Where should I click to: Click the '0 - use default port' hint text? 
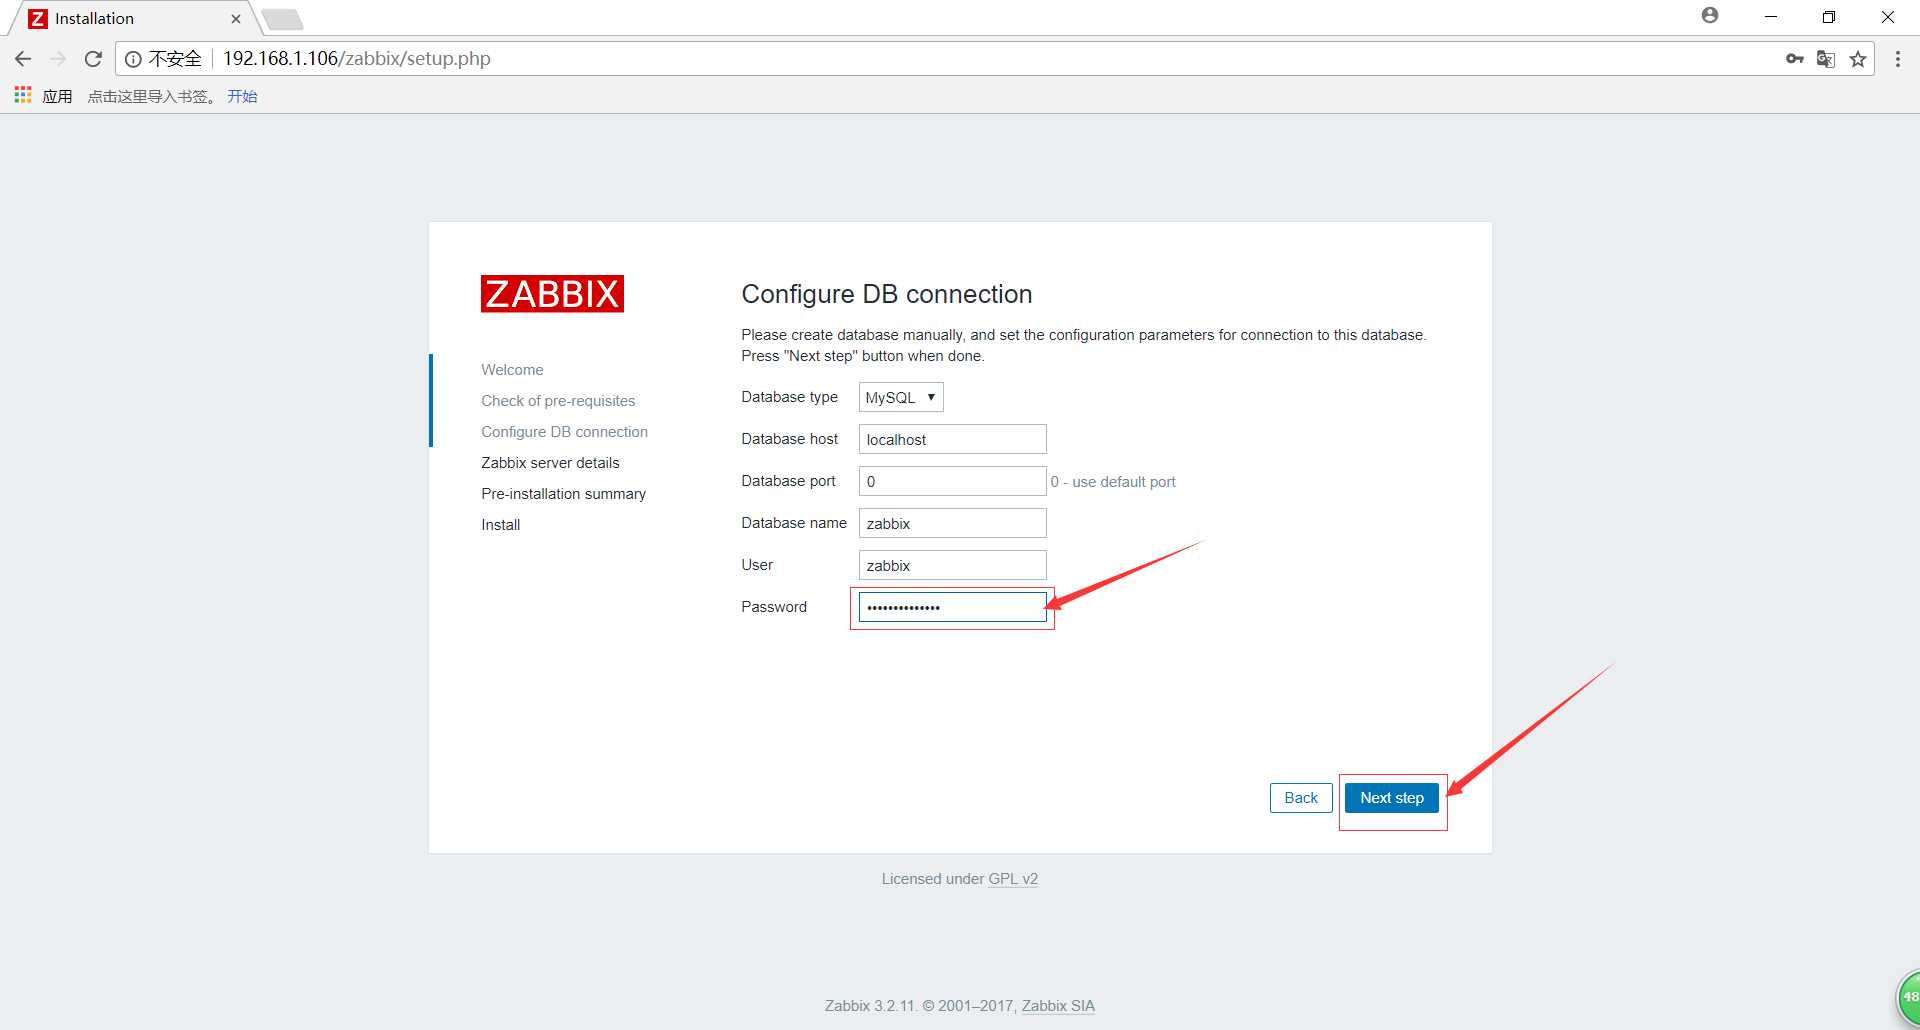coord(1113,482)
